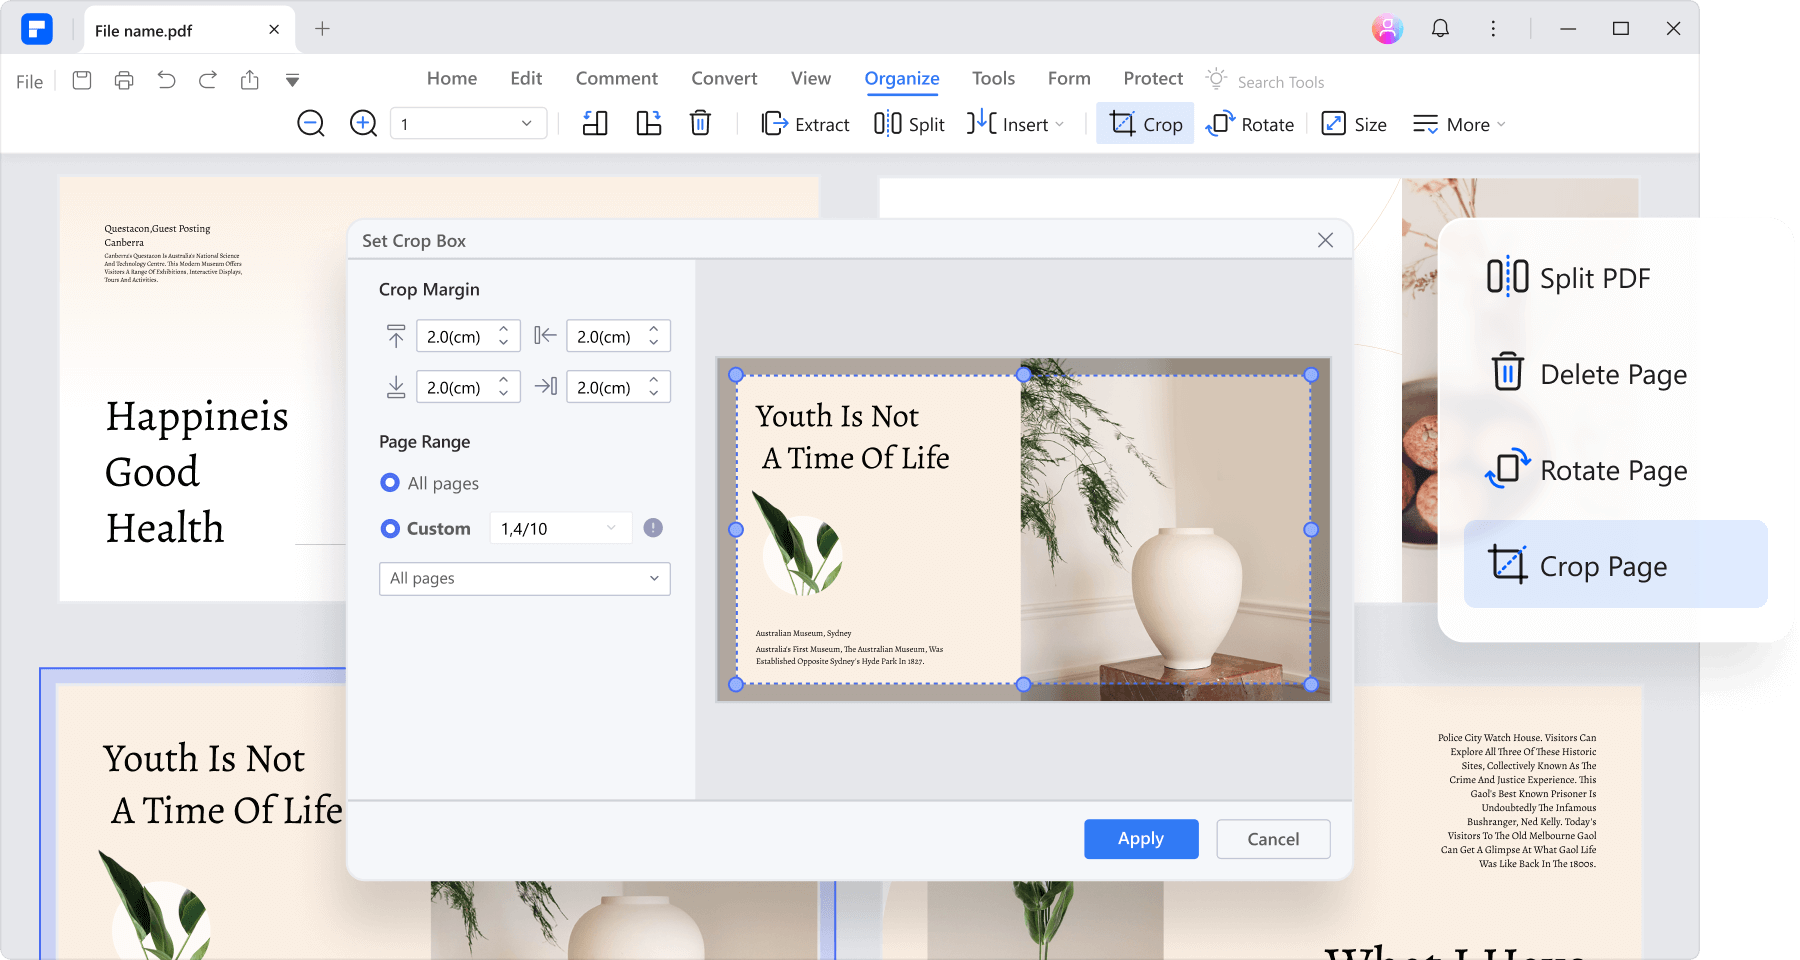Click the Cancel button
Screen dimensions: 1800x960
pos(1273,839)
